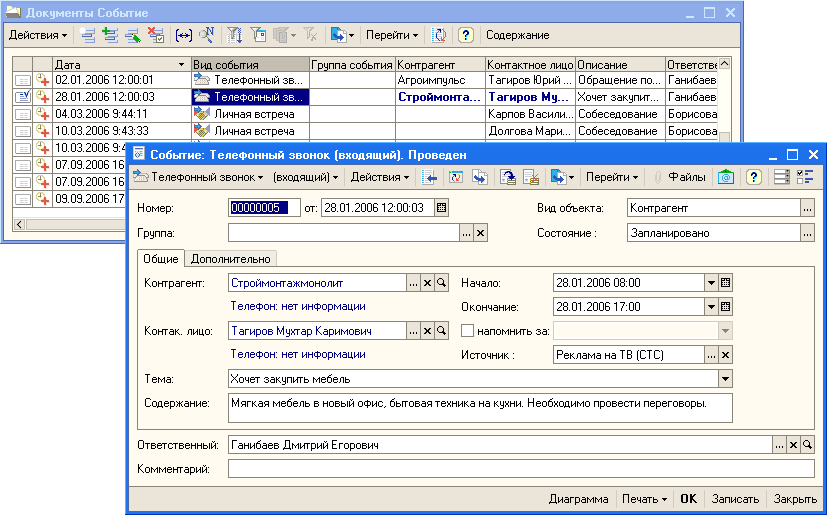Set date interval icon in list toolbar
827x515 pixels.
coord(184,35)
